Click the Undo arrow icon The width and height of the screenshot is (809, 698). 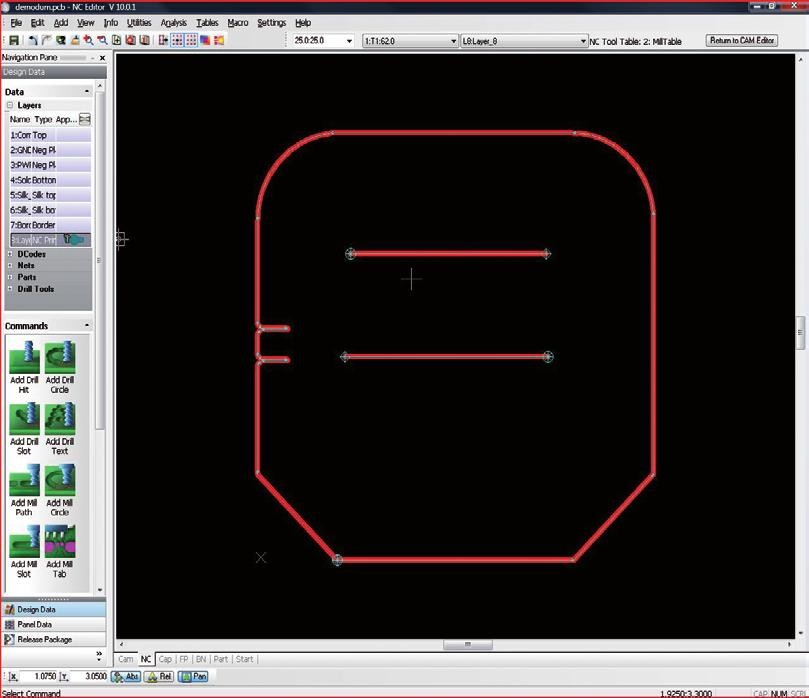[33, 40]
